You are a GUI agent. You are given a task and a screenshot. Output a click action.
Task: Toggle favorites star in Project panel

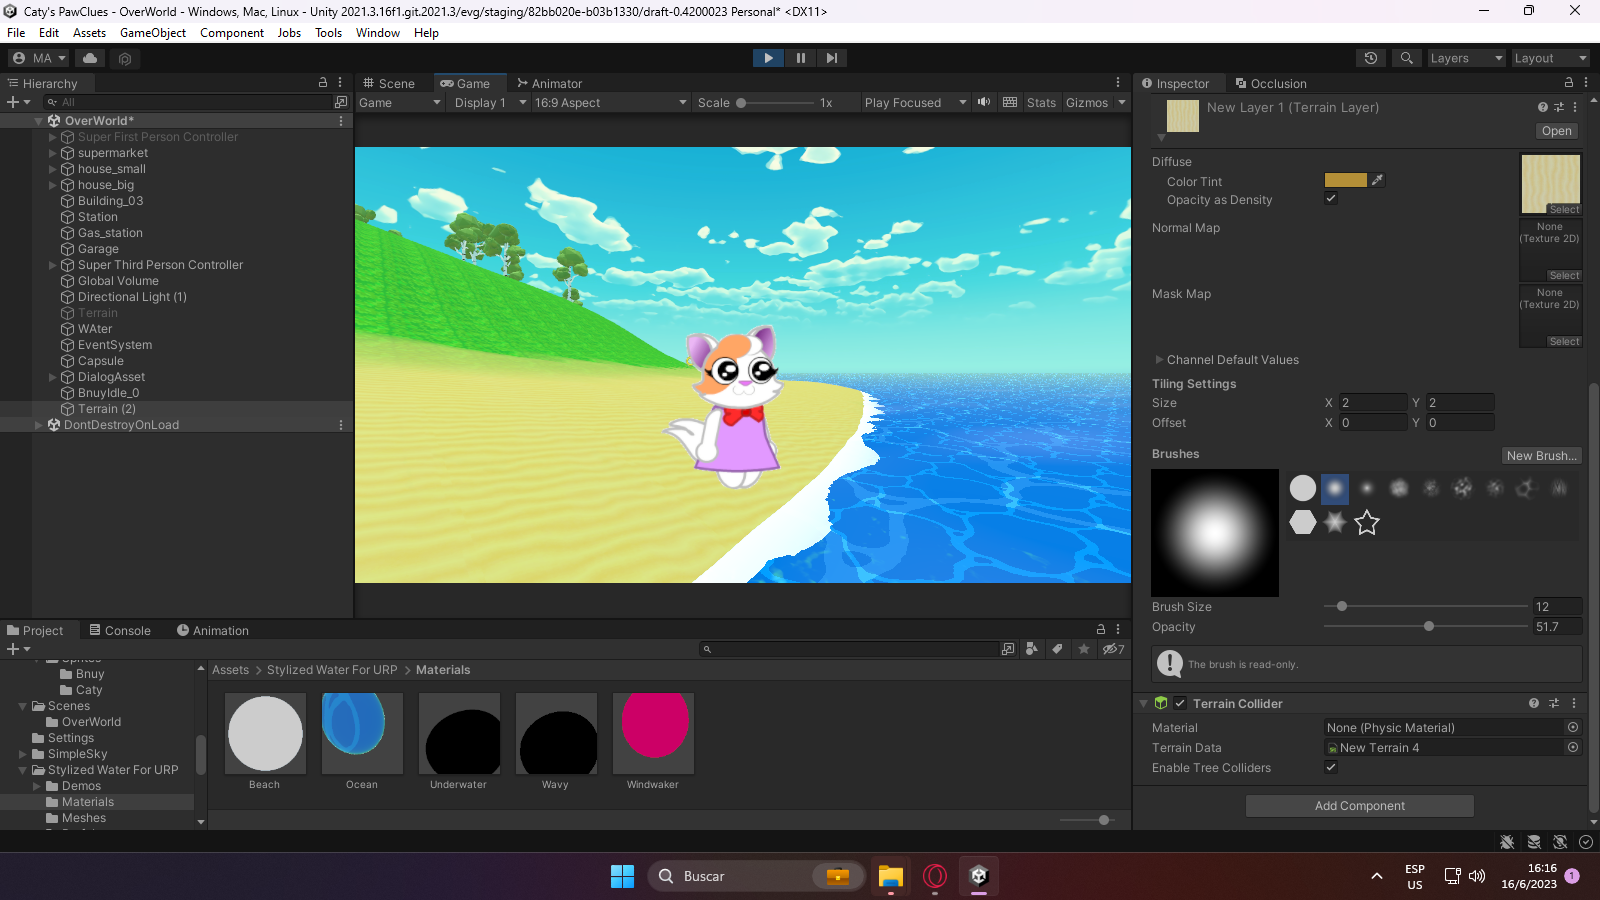(1084, 649)
